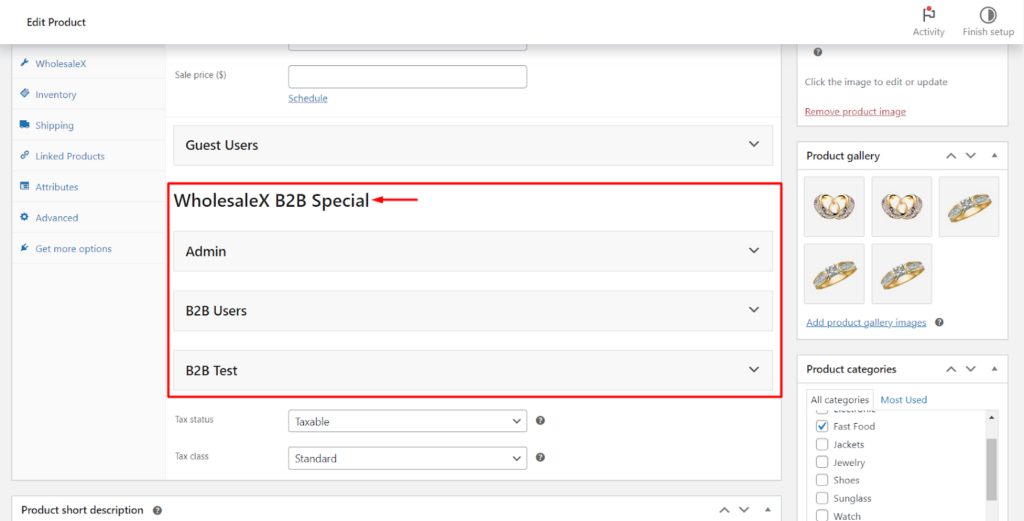Open the Tax status dropdown

408,421
